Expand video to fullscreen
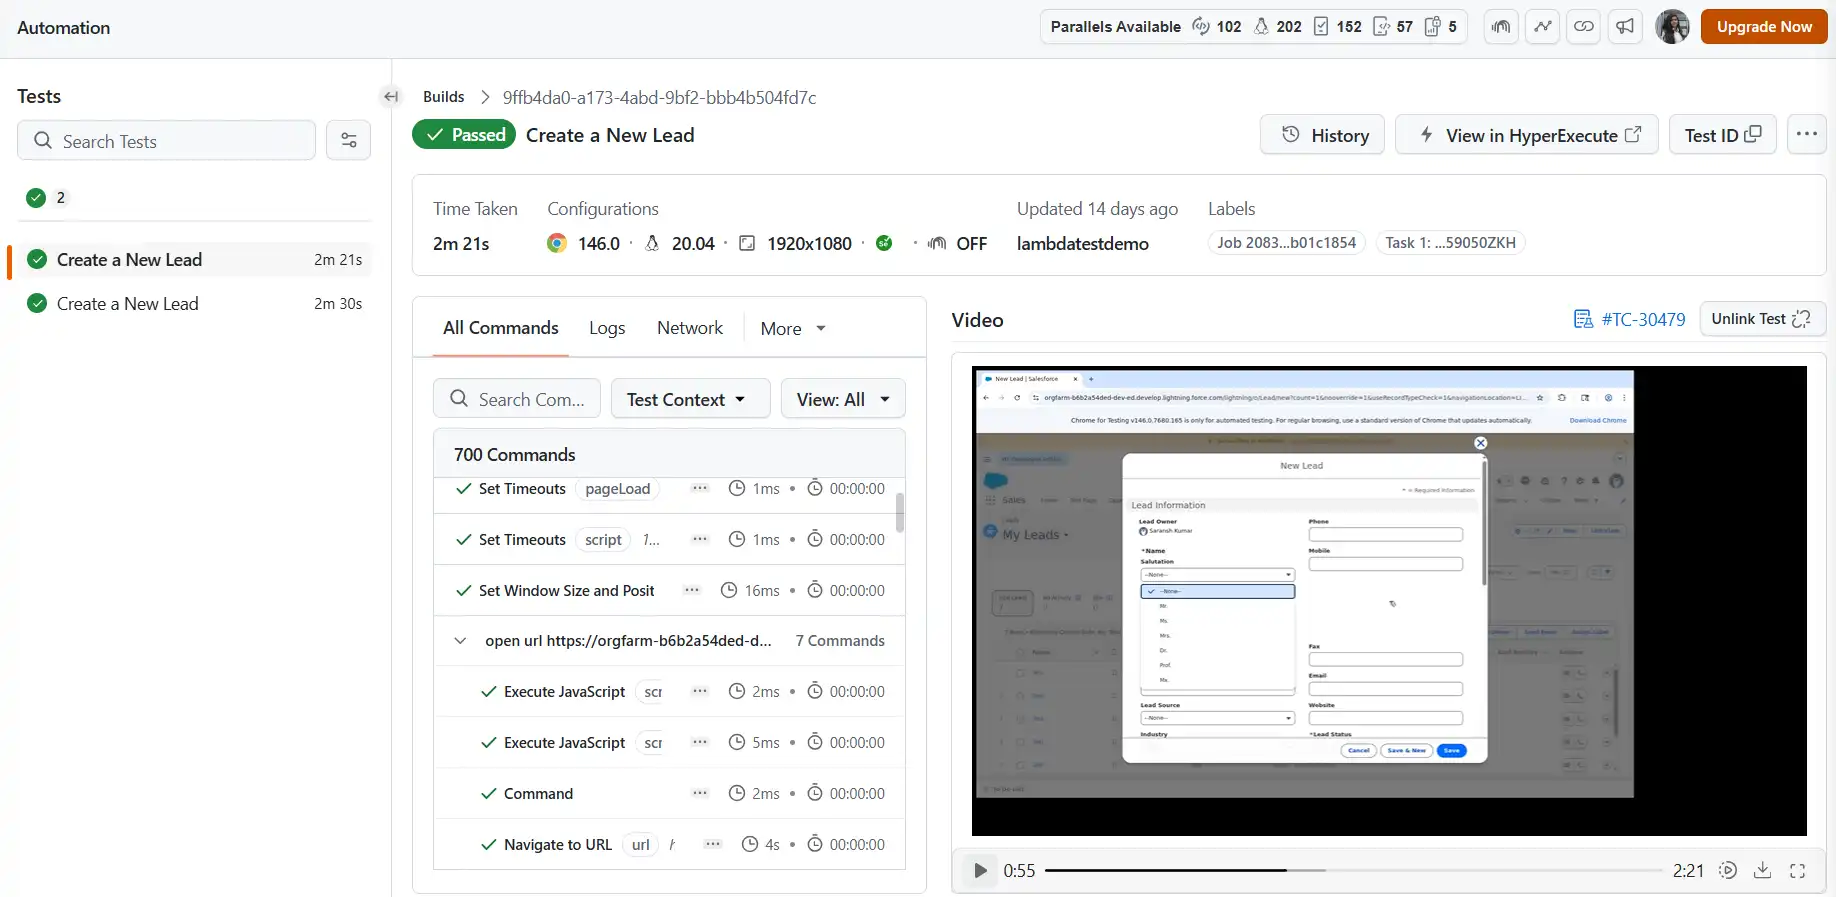Viewport: 1836px width, 897px height. point(1797,870)
